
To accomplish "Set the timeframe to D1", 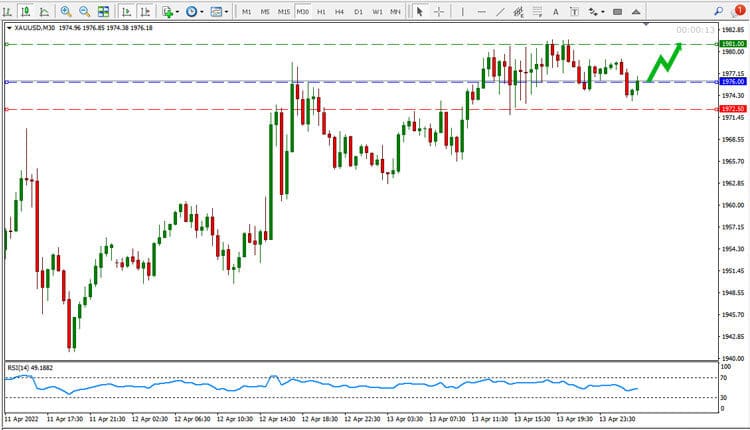I will [x=358, y=12].
